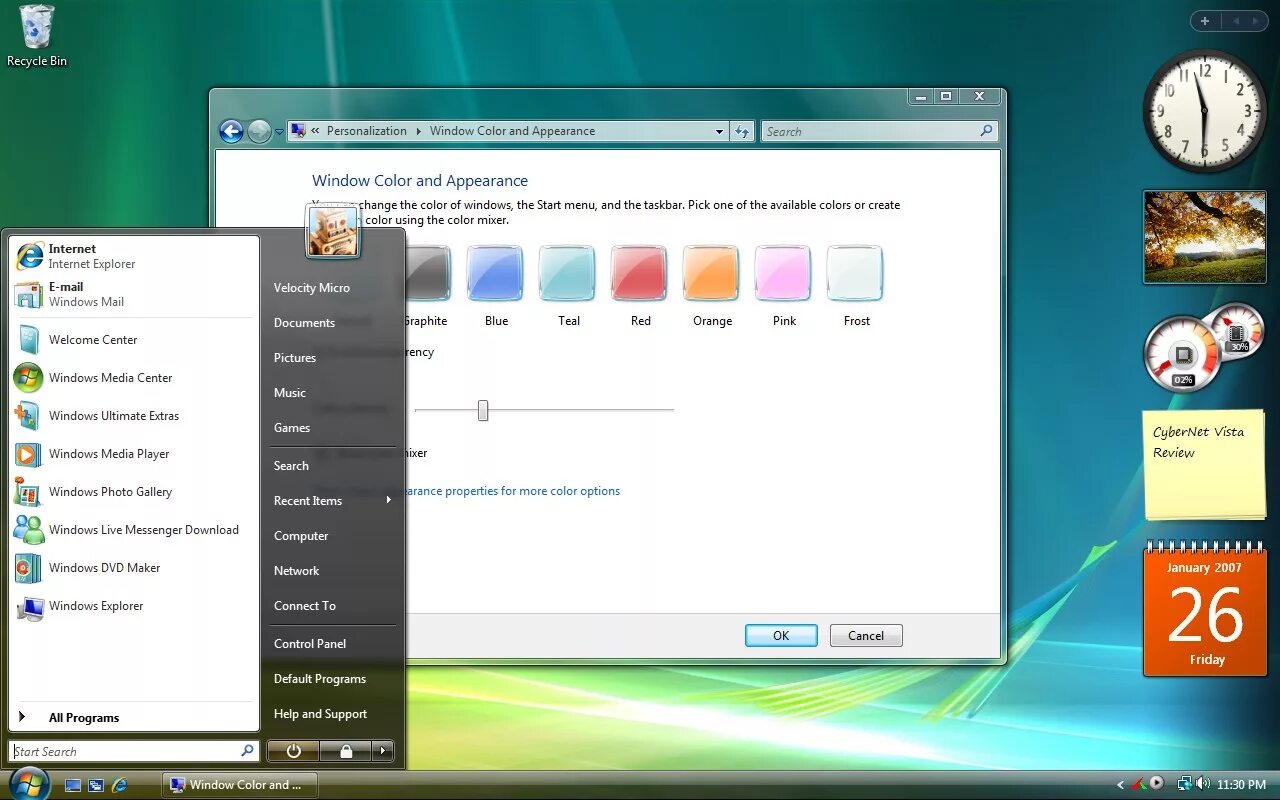Click the Search field in Personalization window
The height and width of the screenshot is (800, 1280).
pos(879,131)
